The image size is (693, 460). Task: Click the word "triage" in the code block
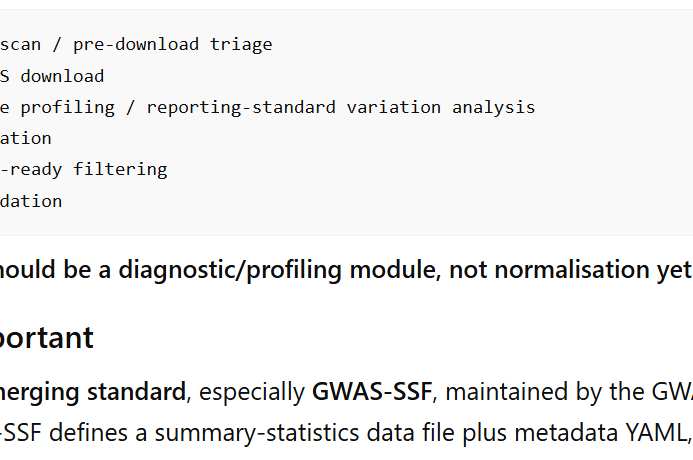coord(241,45)
